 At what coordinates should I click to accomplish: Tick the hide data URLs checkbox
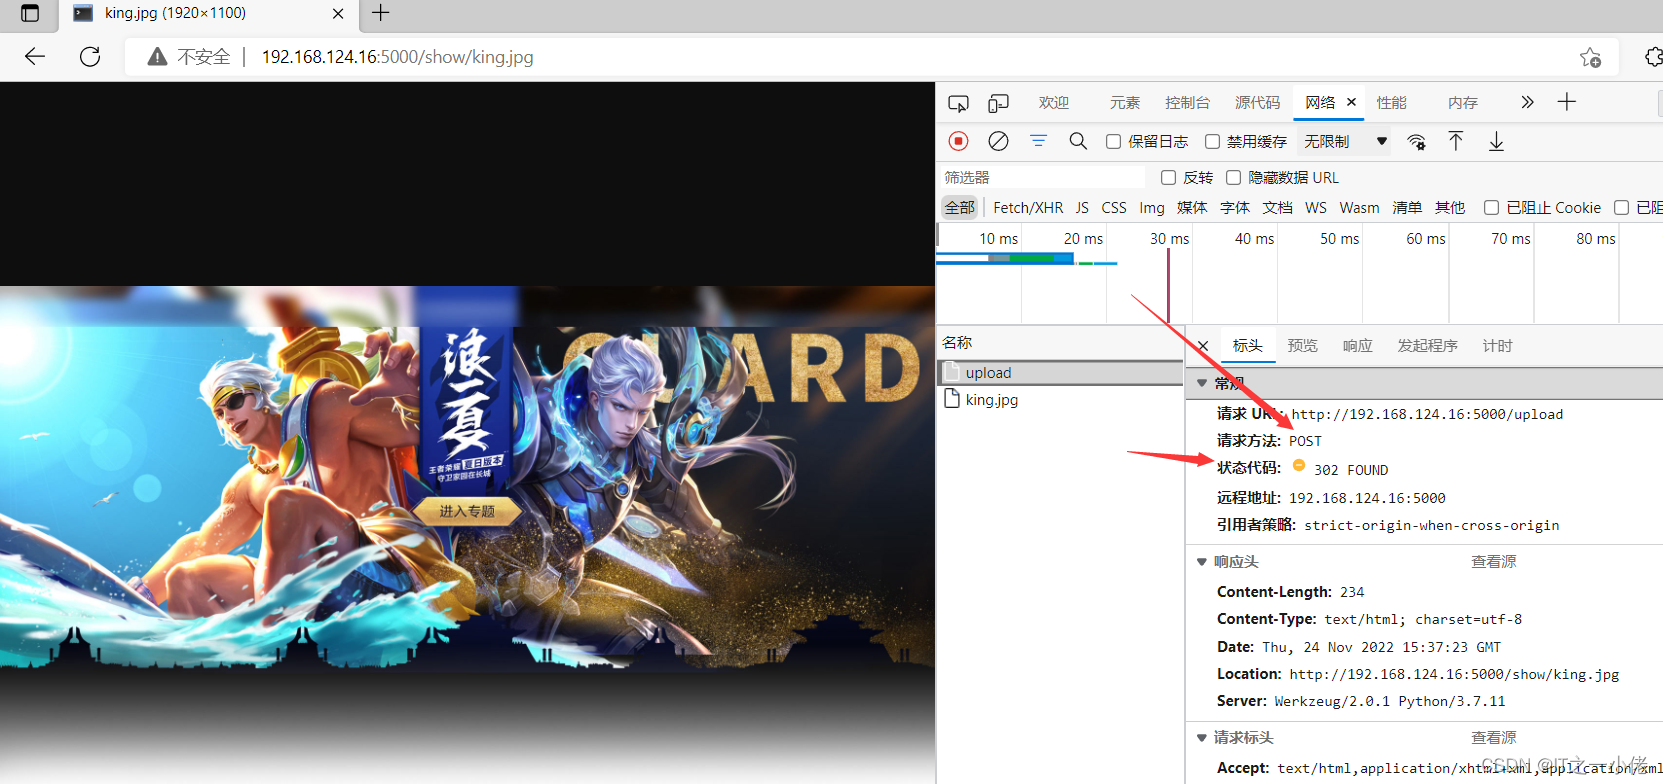pyautogui.click(x=1233, y=178)
